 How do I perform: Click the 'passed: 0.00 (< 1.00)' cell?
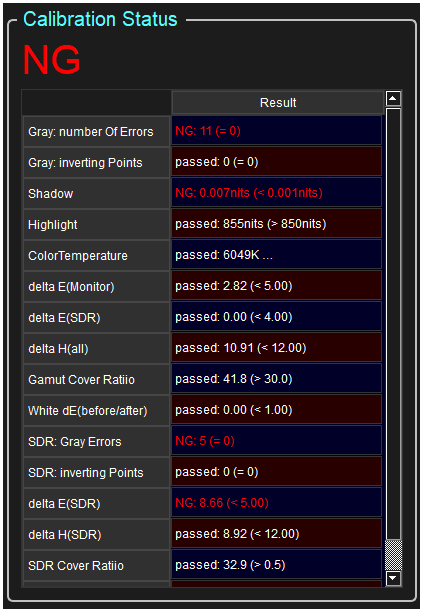click(x=276, y=409)
